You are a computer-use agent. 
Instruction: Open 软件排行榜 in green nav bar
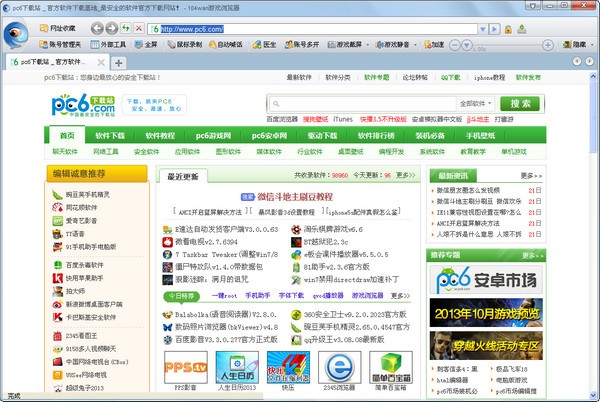click(376, 135)
